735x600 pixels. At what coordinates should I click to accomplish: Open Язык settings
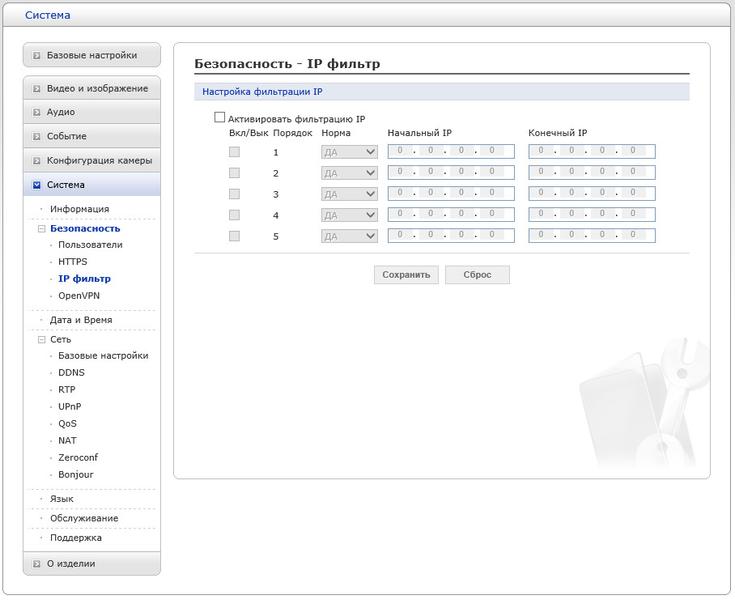click(x=62, y=499)
